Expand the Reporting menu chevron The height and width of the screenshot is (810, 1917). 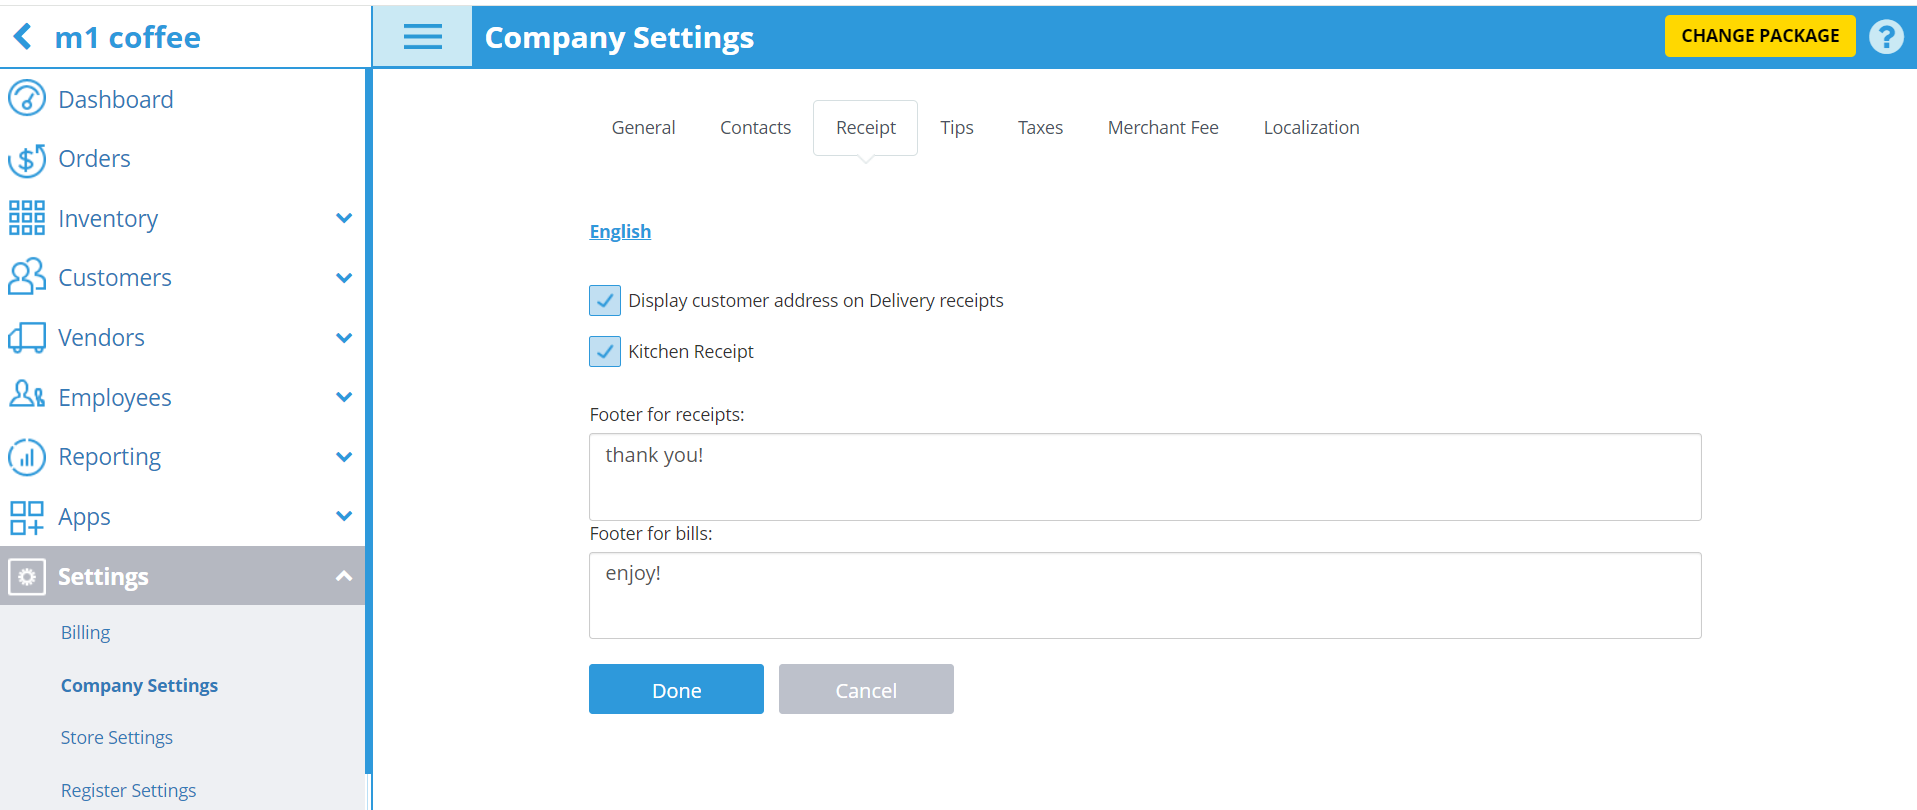click(x=344, y=457)
